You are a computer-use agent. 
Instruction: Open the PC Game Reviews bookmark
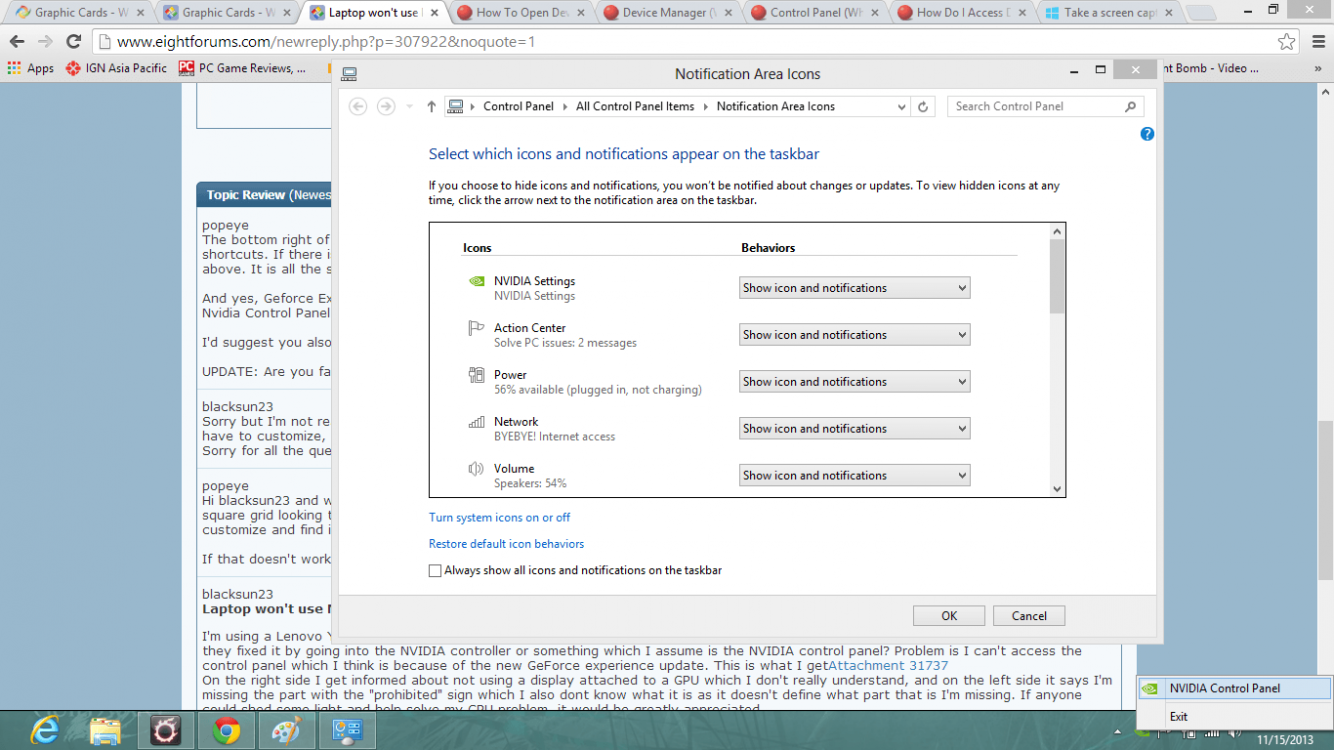click(243, 68)
